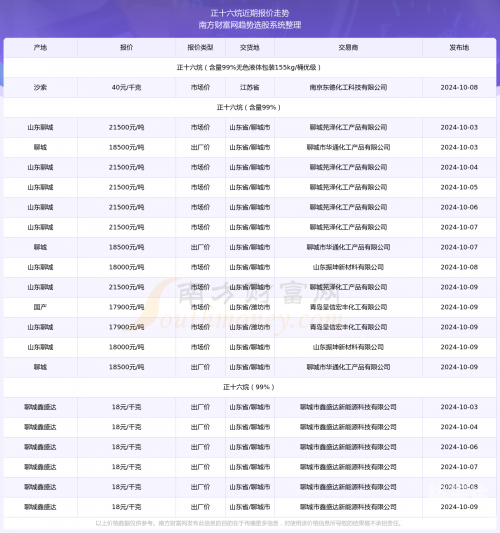Click 21500元/吨 in the 2024-10-09 row
This screenshot has width=500, height=533.
126,287
